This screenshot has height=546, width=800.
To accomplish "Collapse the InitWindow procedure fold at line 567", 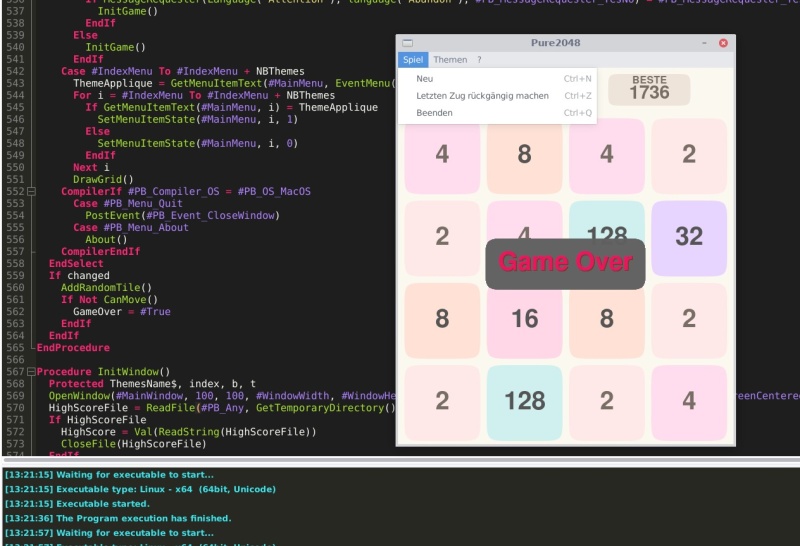I will coord(31,371).
